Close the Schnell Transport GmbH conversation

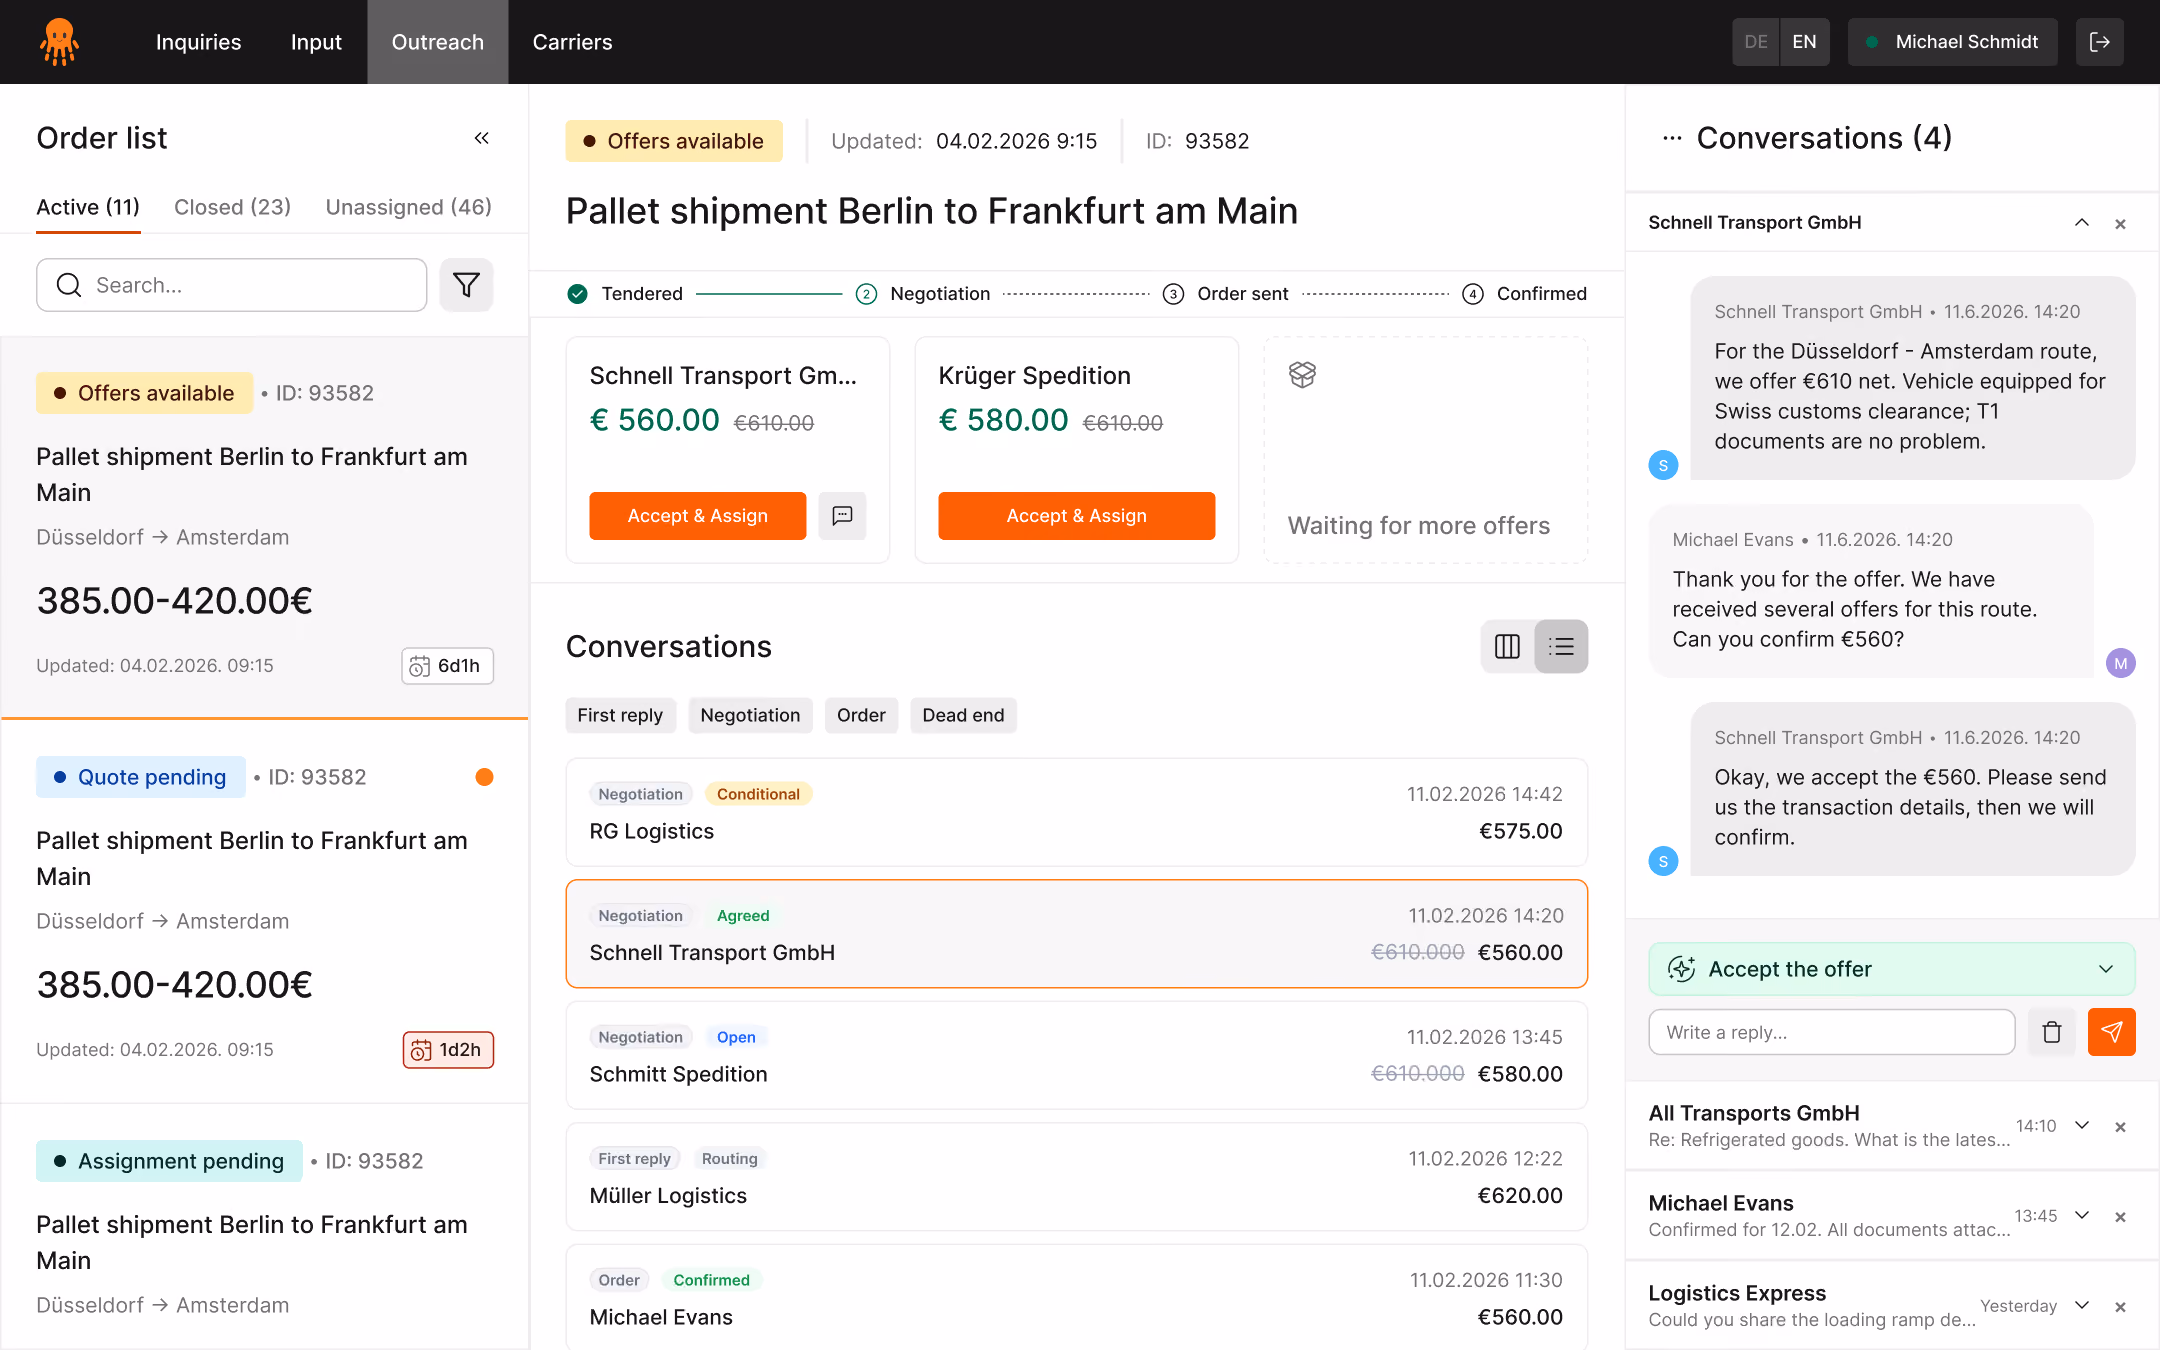[2120, 224]
